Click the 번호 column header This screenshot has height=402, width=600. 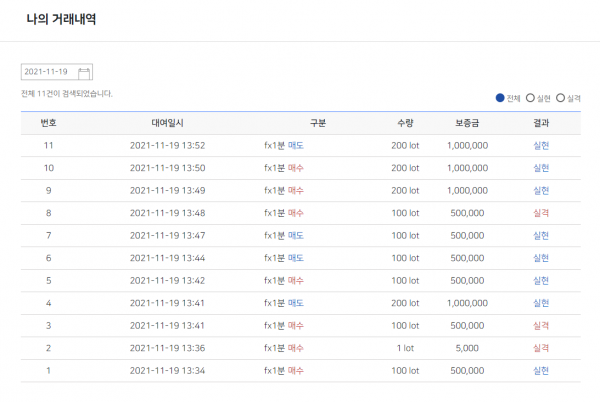click(x=49, y=123)
